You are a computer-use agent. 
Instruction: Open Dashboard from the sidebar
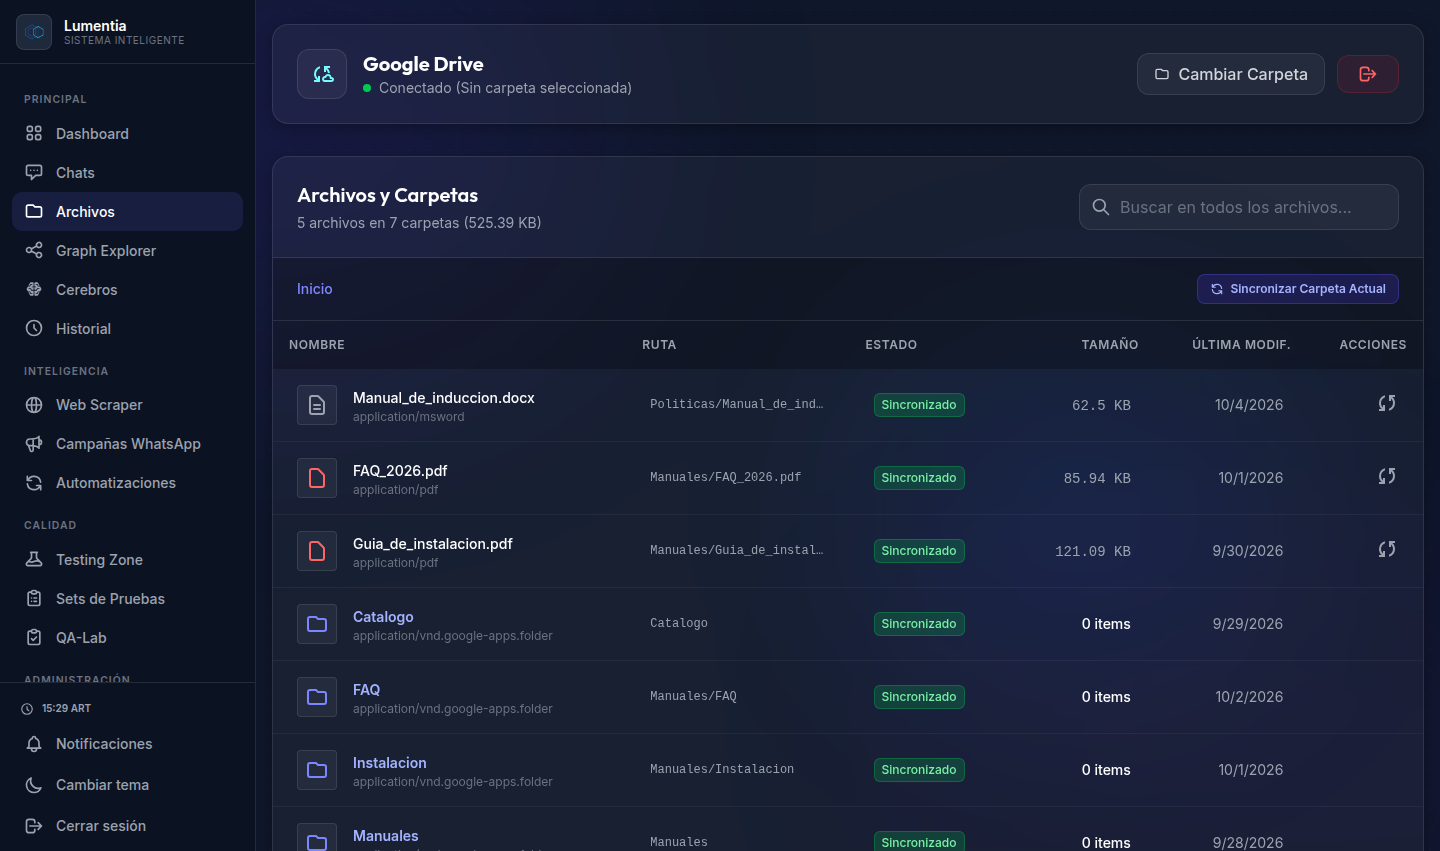127,134
